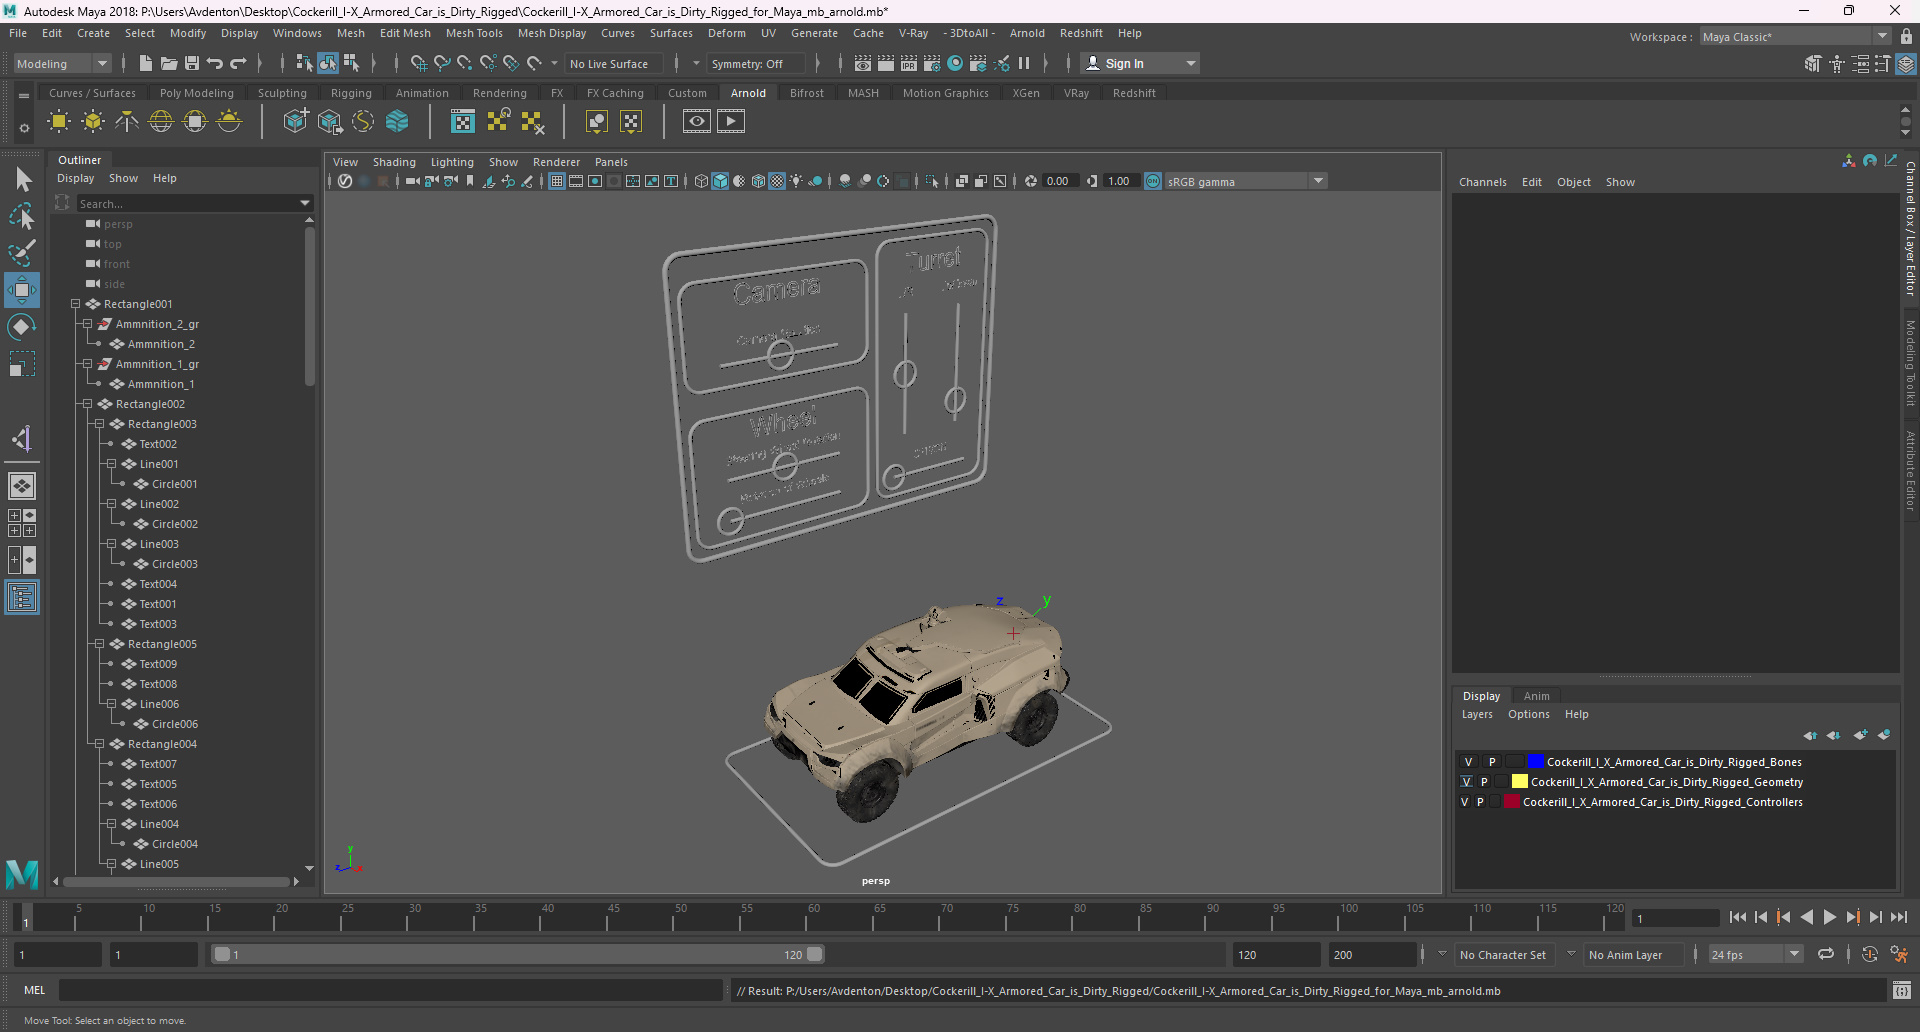The width and height of the screenshot is (1920, 1032).
Task: Open the 24 fps frame rate dropdown
Action: [x=1756, y=954]
